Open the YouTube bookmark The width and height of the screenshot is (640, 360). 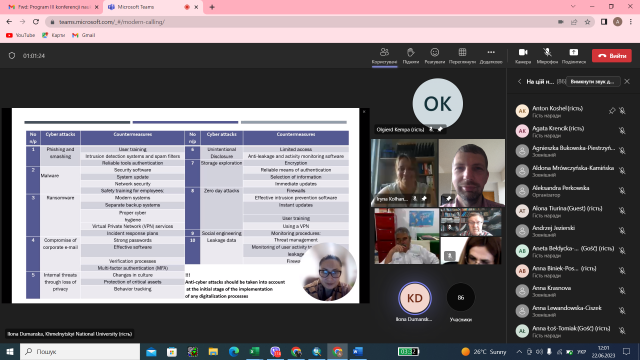[20, 35]
